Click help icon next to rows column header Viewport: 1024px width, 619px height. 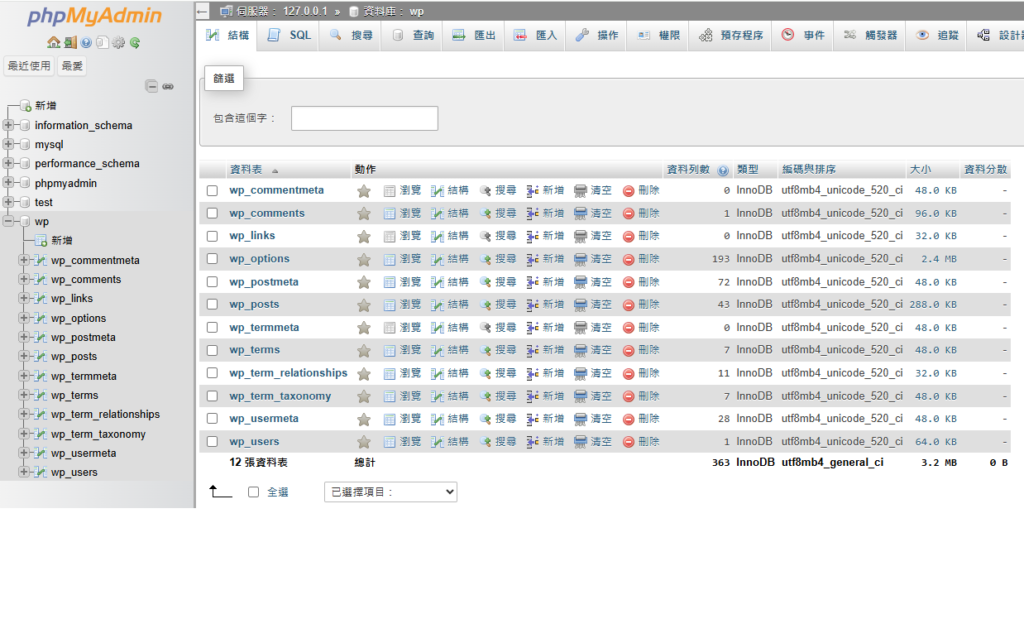point(723,170)
